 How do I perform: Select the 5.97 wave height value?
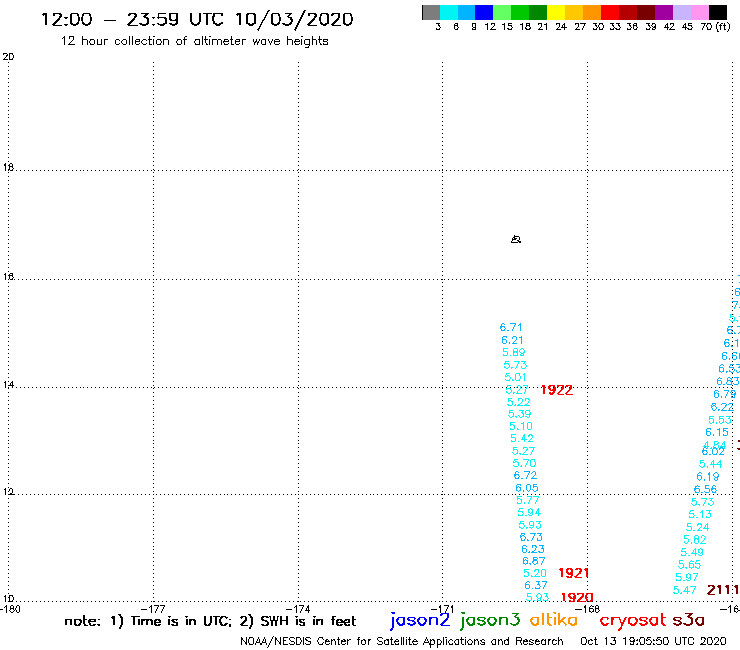point(687,577)
